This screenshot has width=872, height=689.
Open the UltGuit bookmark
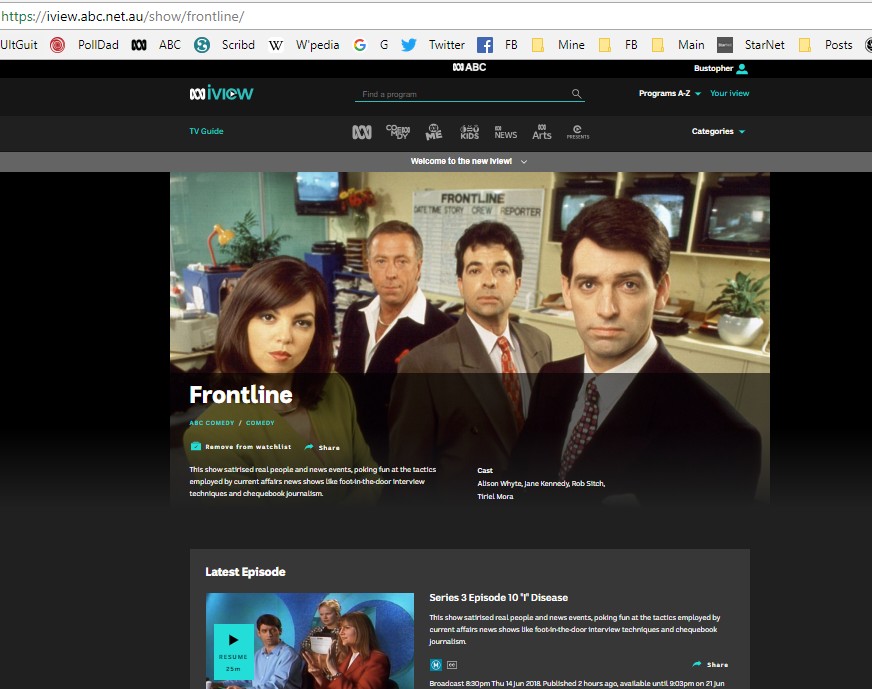[x=18, y=45]
